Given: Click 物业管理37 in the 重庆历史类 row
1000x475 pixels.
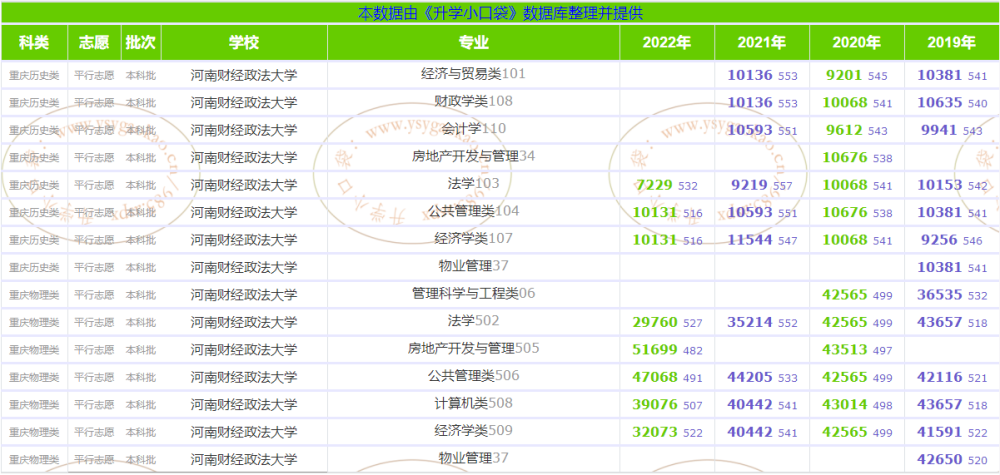Looking at the screenshot, I should tap(474, 266).
